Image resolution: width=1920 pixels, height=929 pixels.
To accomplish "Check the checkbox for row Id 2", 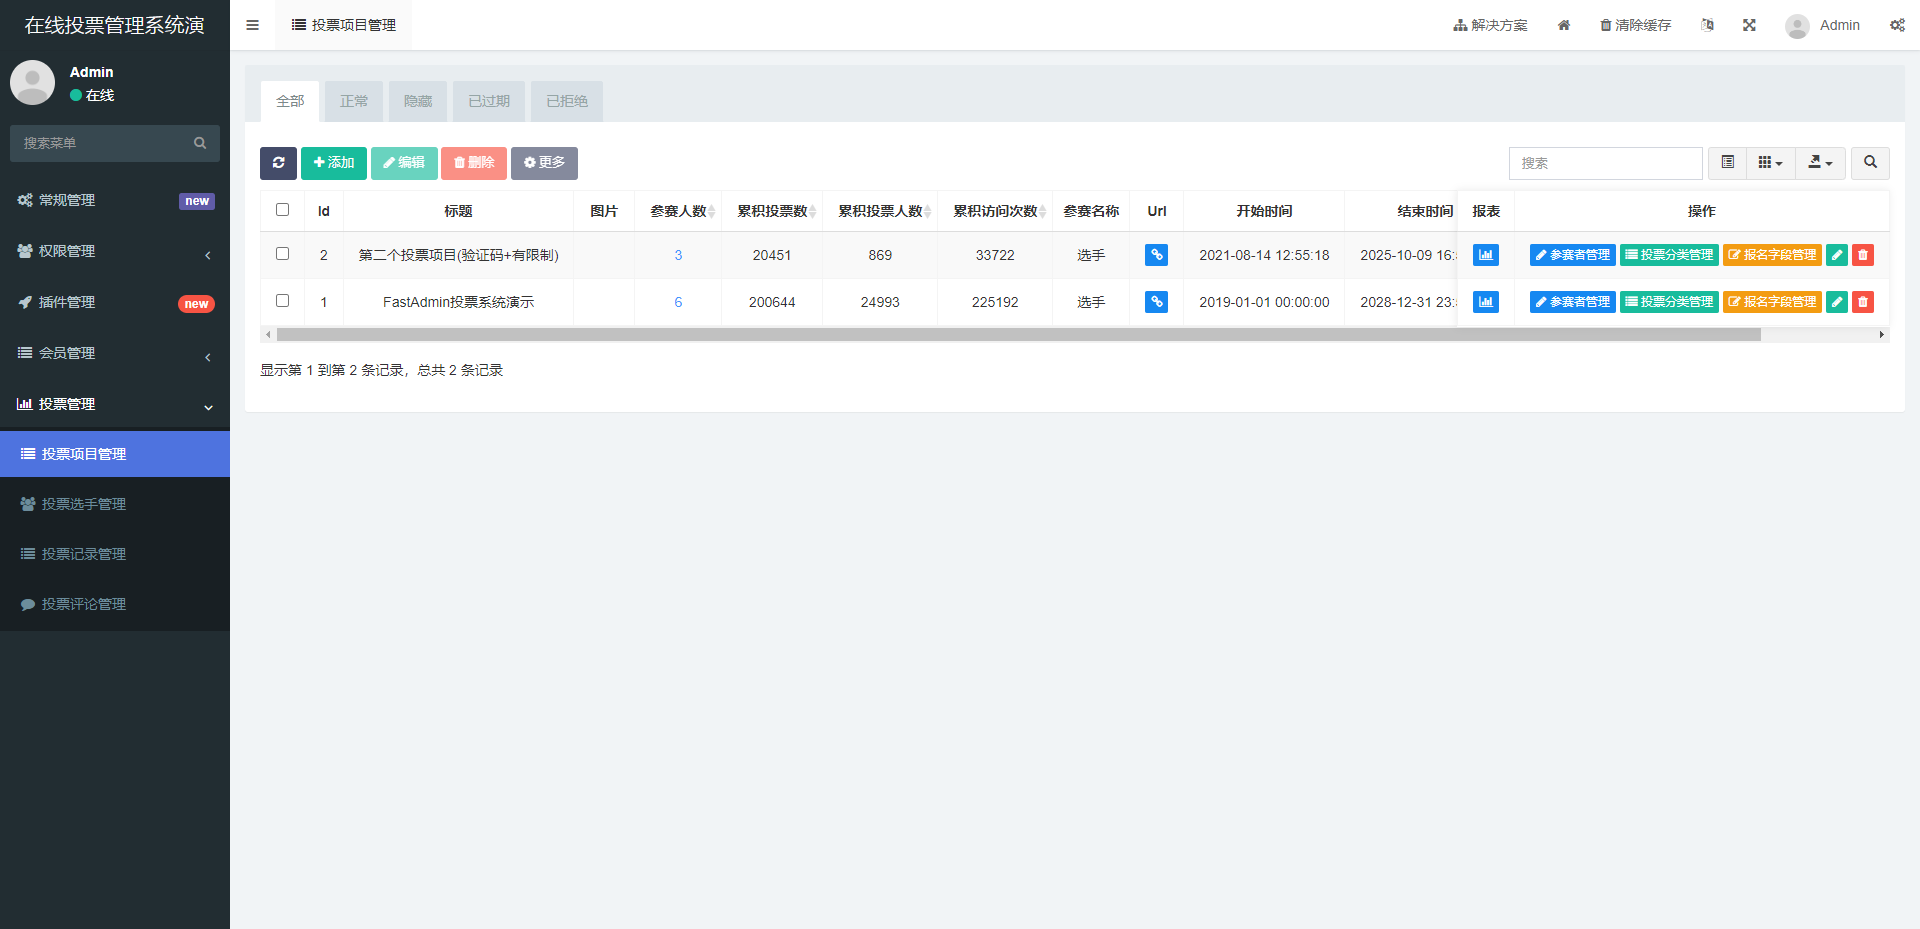I will (x=282, y=254).
